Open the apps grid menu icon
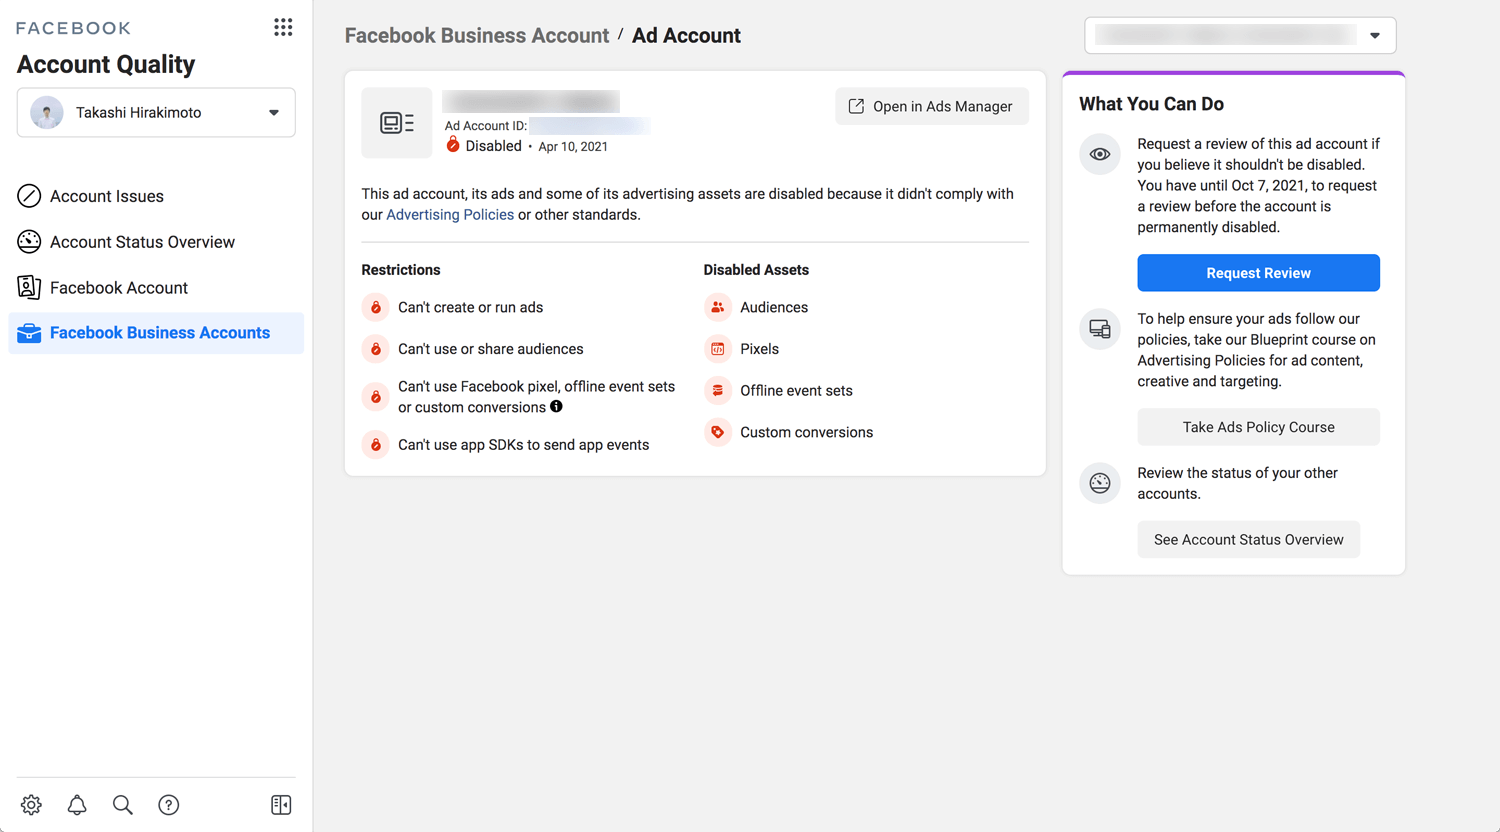The width and height of the screenshot is (1500, 832). (x=283, y=27)
